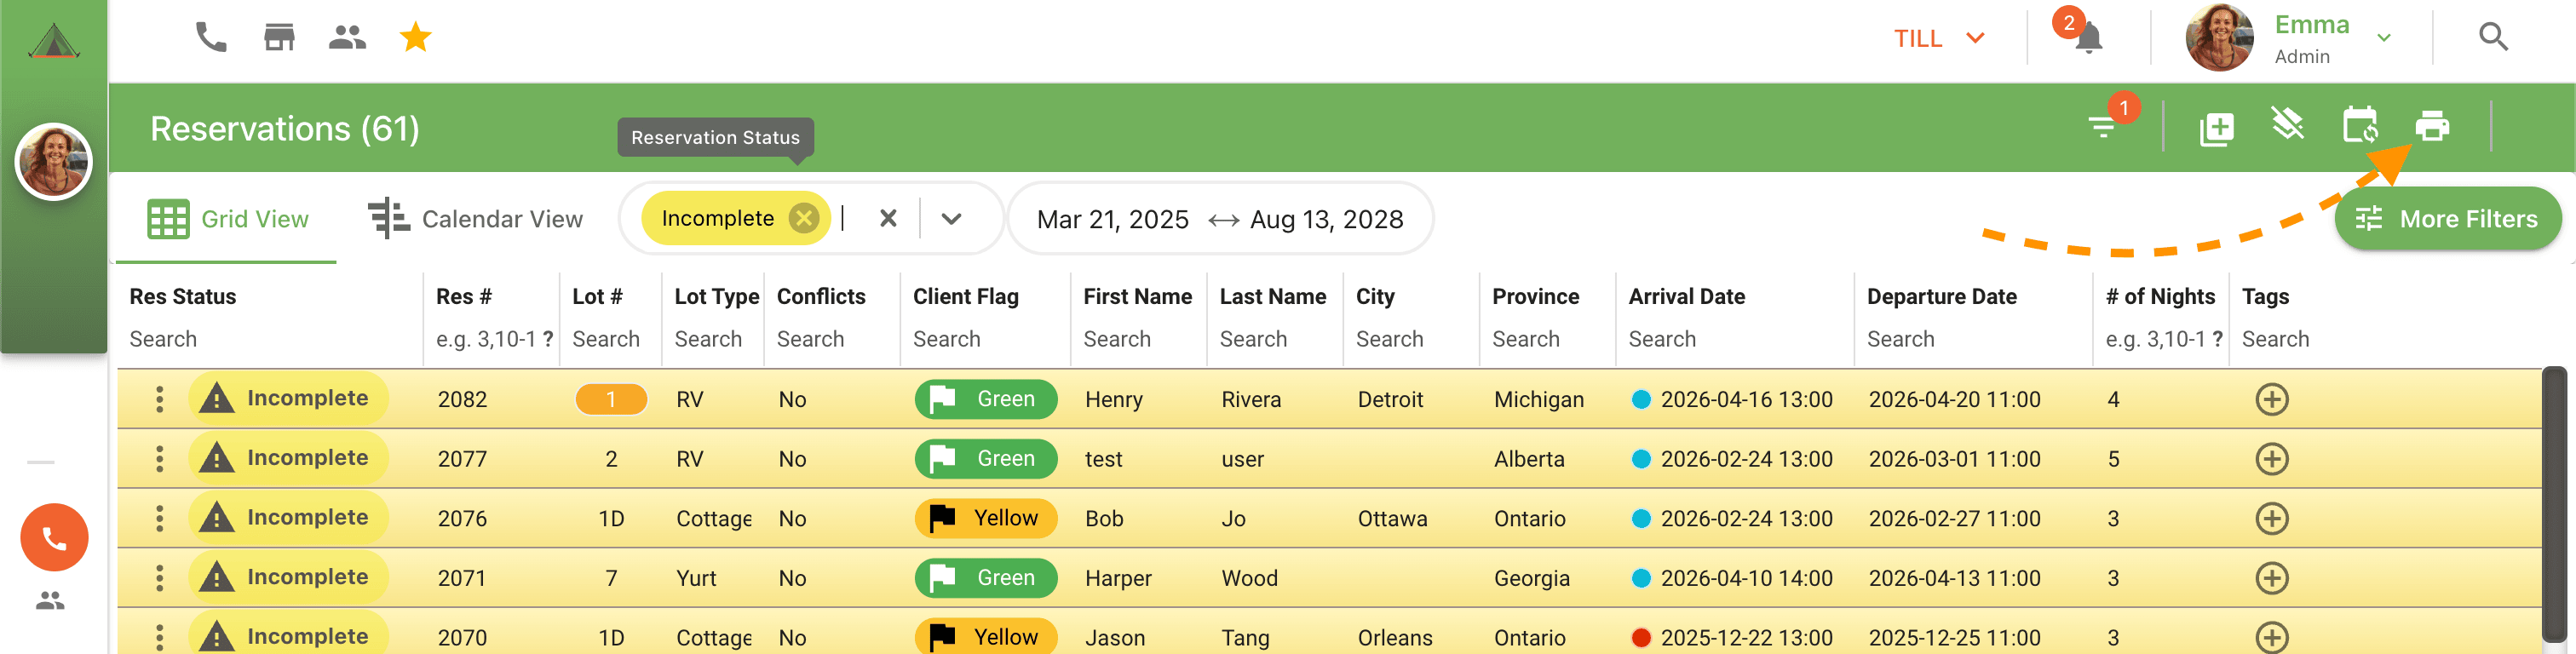Click the Last Name search field
2576x654 pixels.
[x=1254, y=339]
